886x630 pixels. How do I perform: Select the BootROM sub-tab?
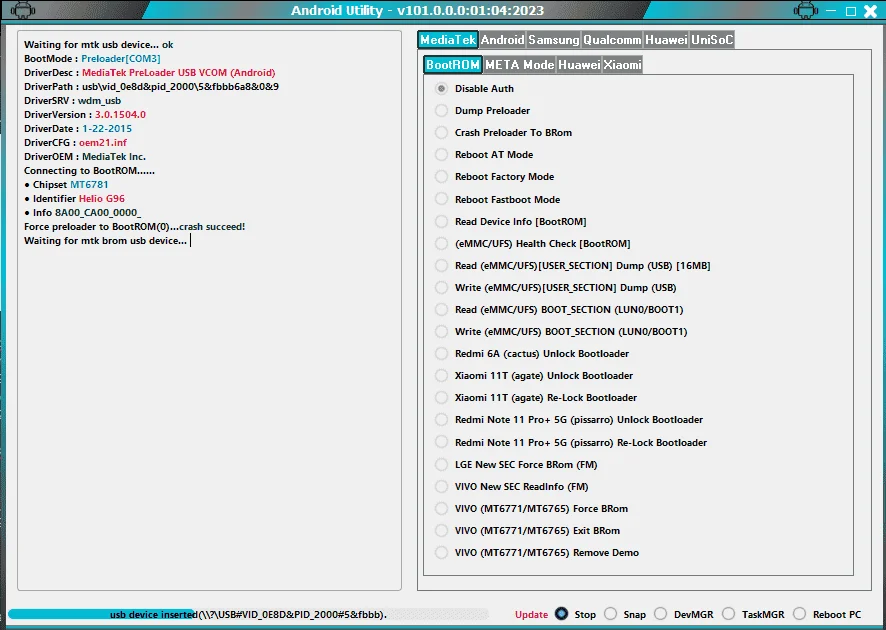click(x=453, y=64)
